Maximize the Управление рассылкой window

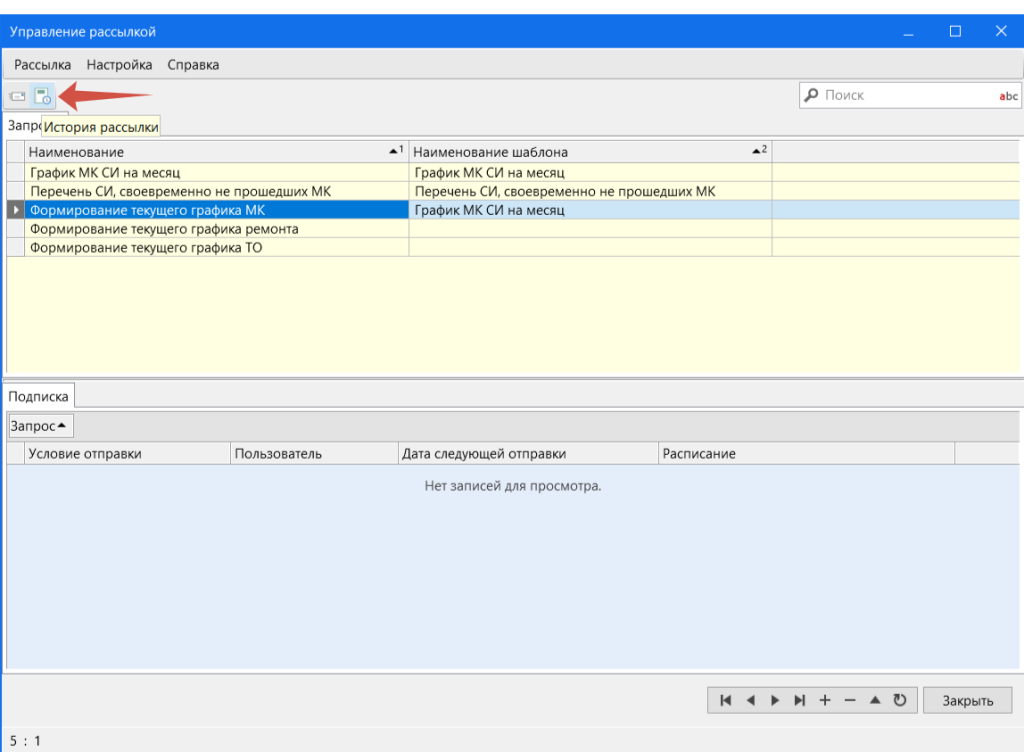[x=955, y=31]
